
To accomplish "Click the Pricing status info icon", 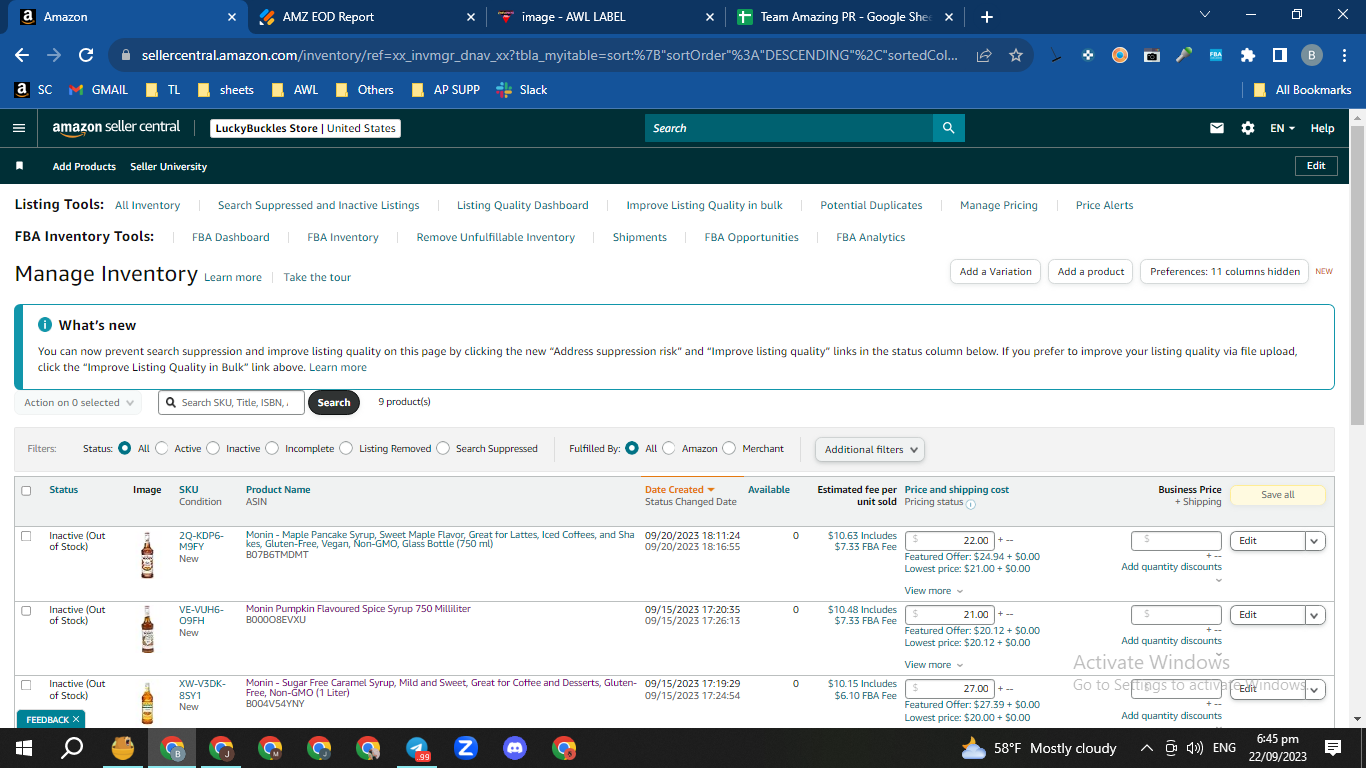I will [971, 505].
